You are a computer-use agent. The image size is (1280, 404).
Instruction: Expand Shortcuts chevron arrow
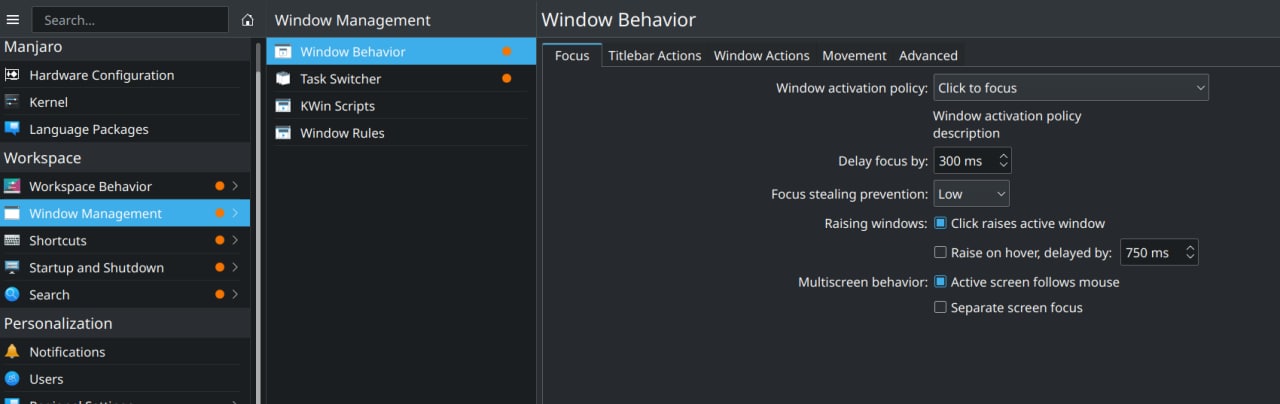[x=235, y=240]
